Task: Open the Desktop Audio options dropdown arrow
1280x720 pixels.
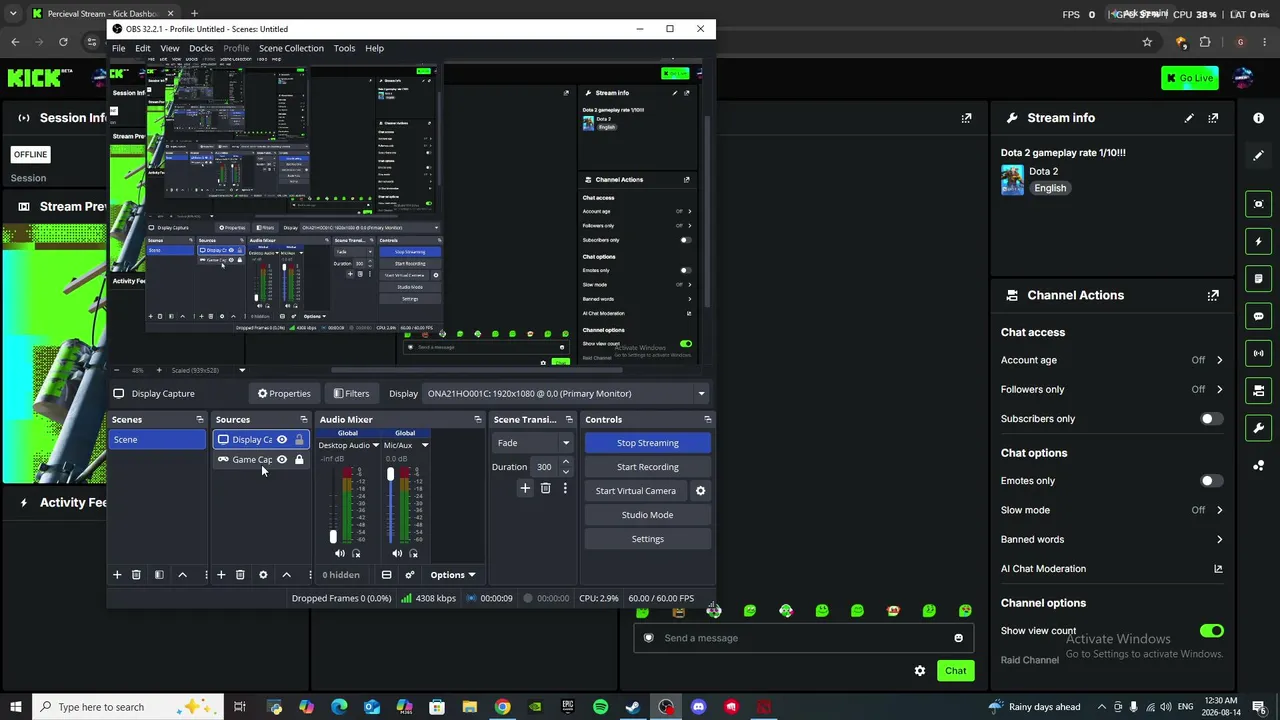Action: click(375, 445)
